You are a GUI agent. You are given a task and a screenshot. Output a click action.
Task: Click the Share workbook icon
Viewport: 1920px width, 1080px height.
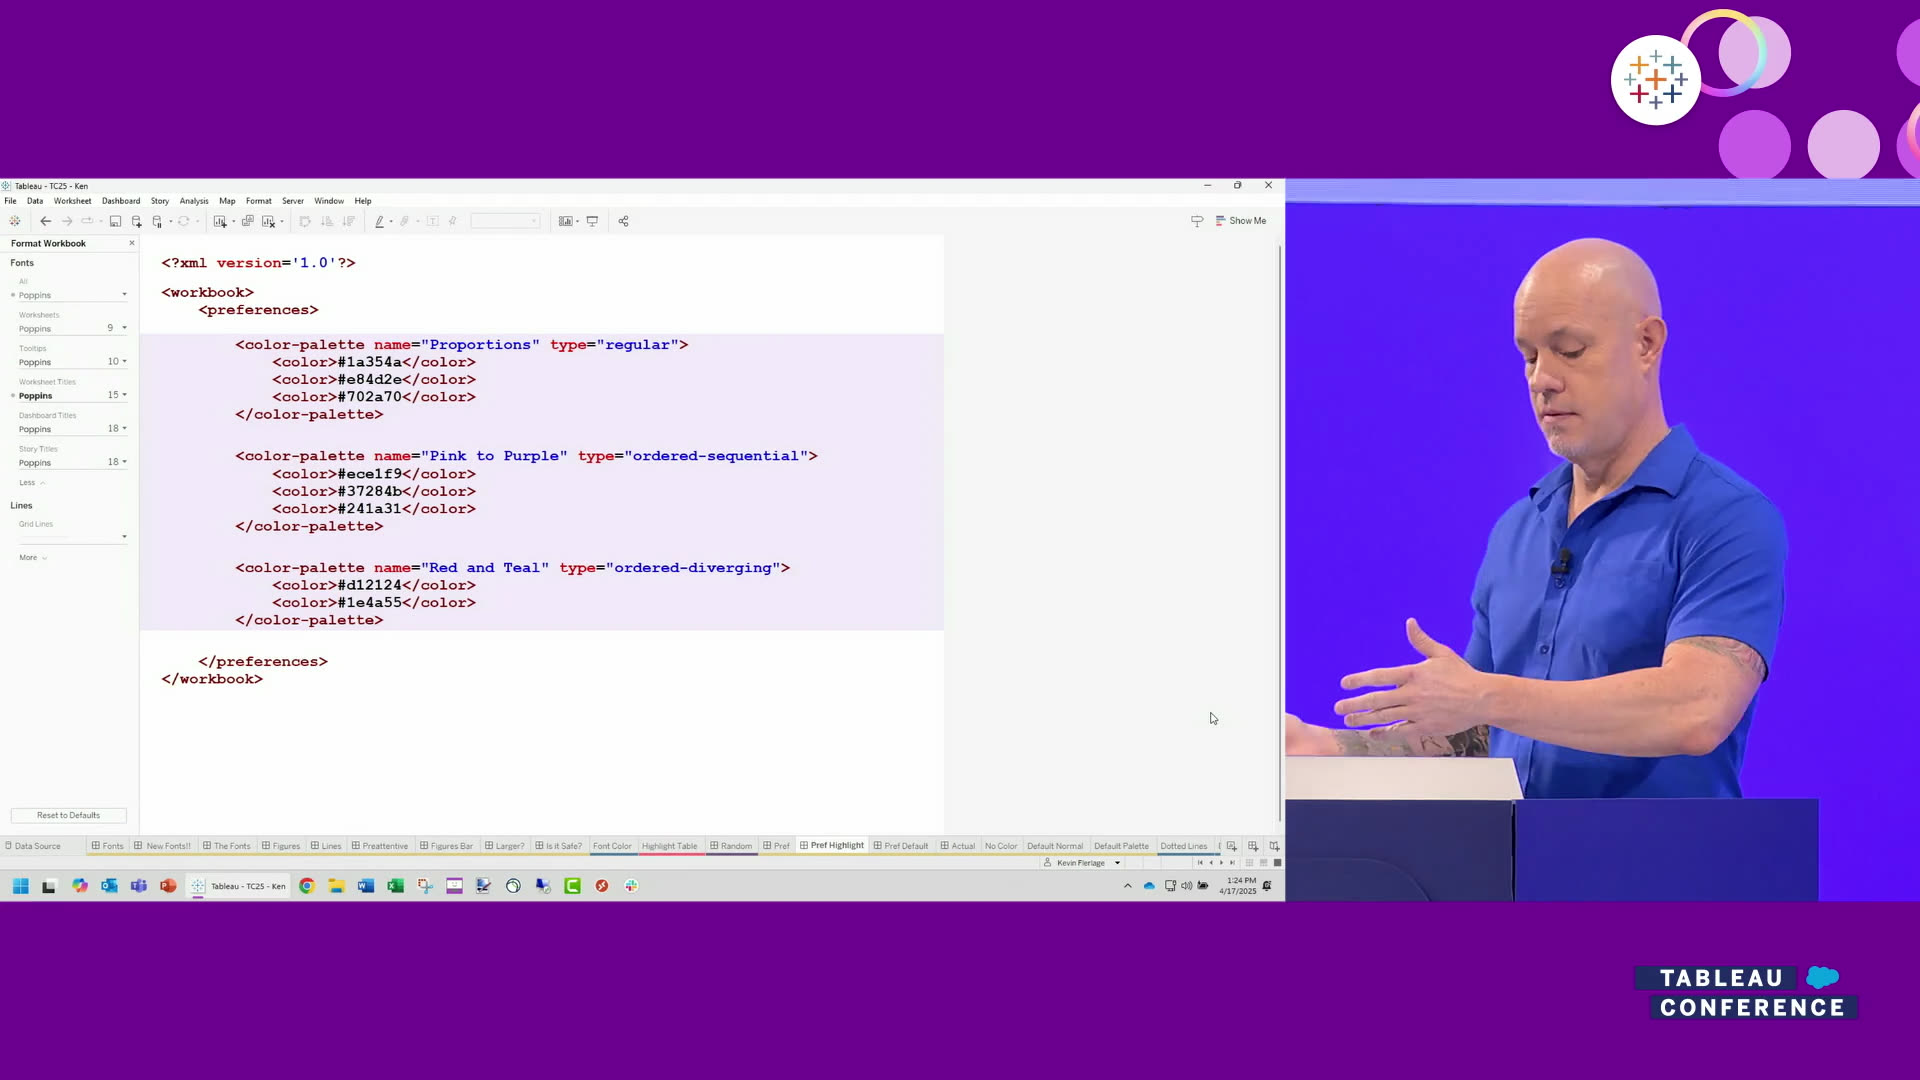coord(623,221)
